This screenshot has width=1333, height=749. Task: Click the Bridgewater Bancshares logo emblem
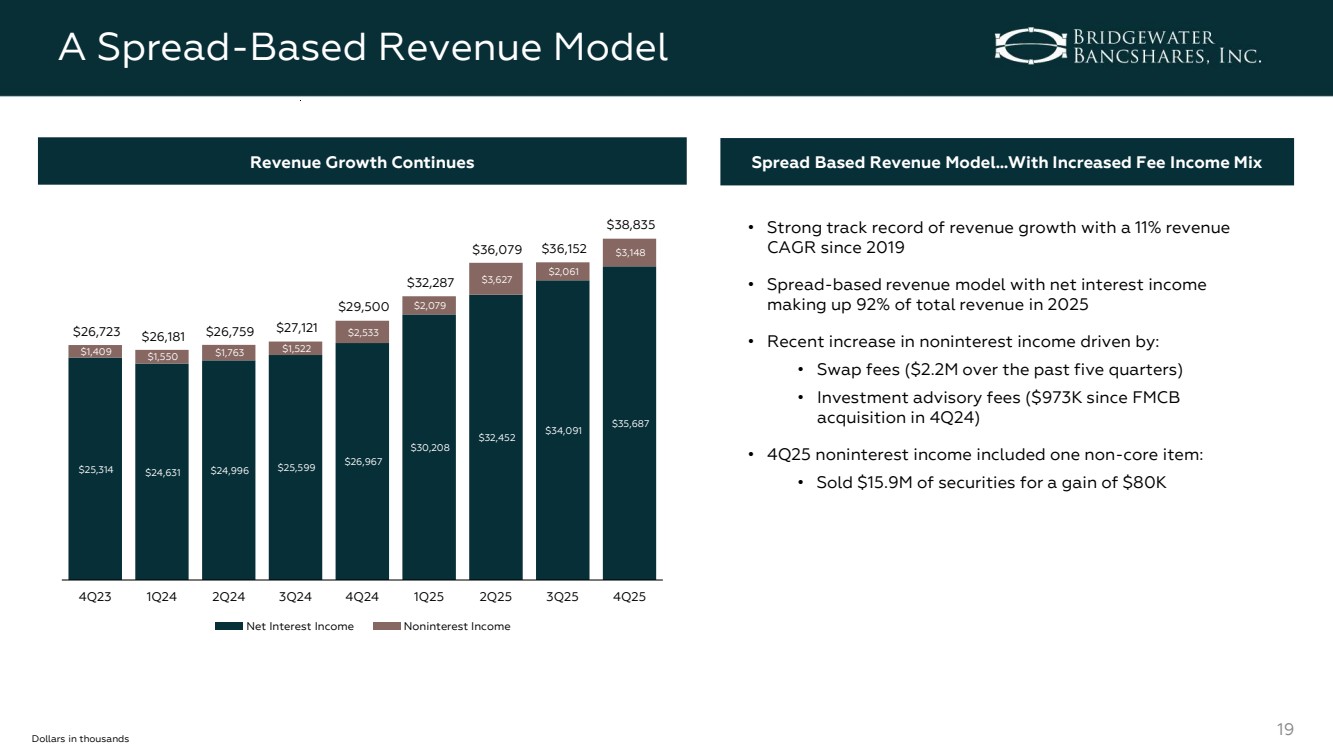pos(1030,45)
